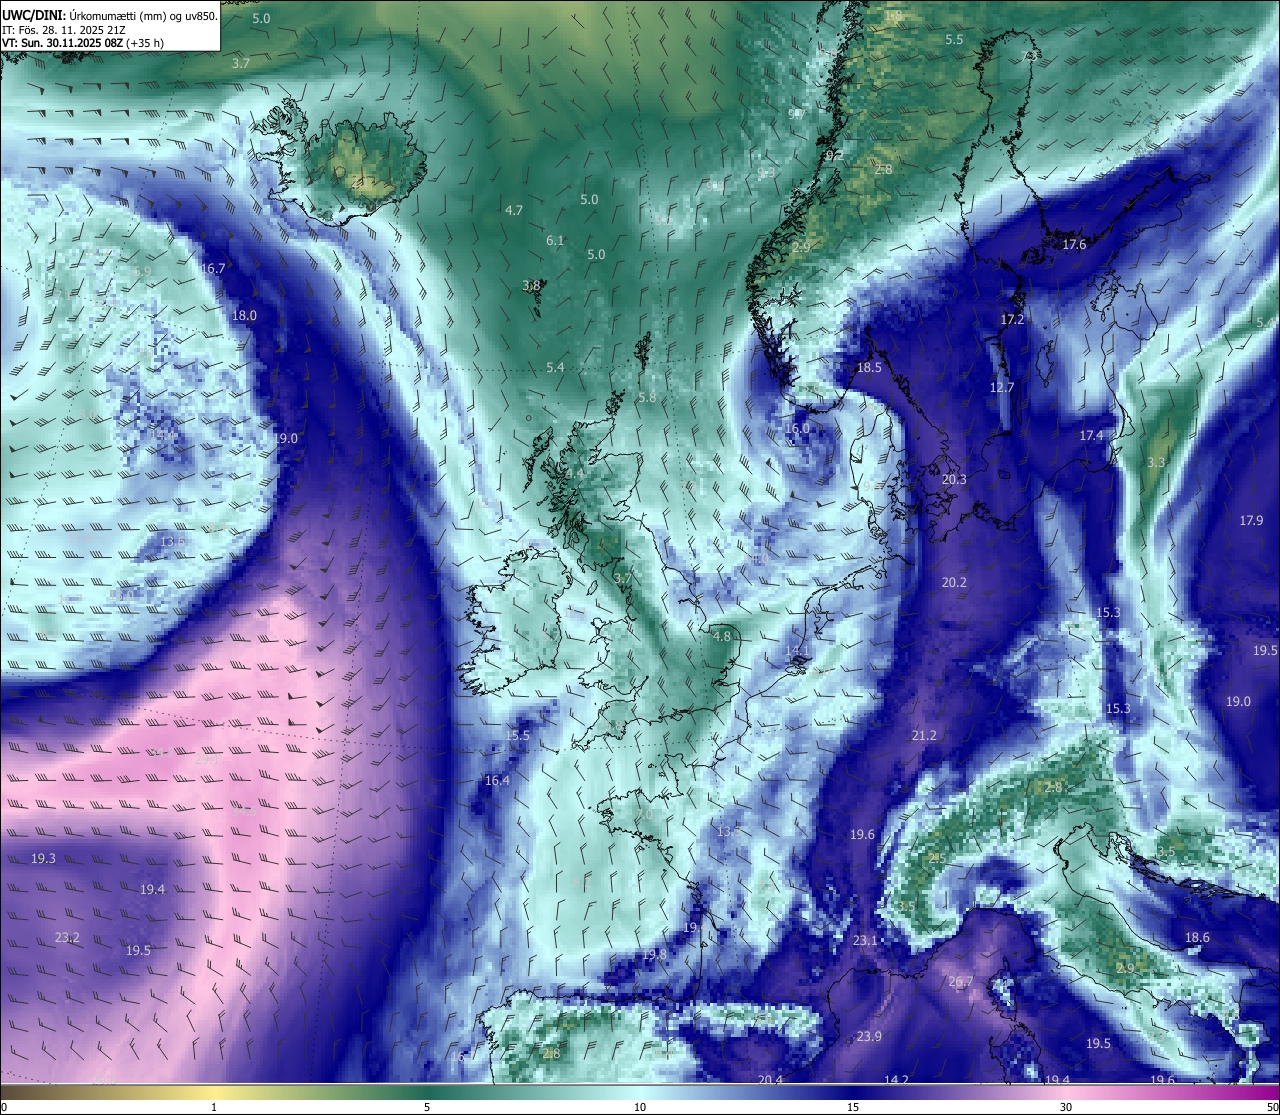Click the map value '18.5'
This screenshot has height=1115, width=1280.
click(870, 367)
